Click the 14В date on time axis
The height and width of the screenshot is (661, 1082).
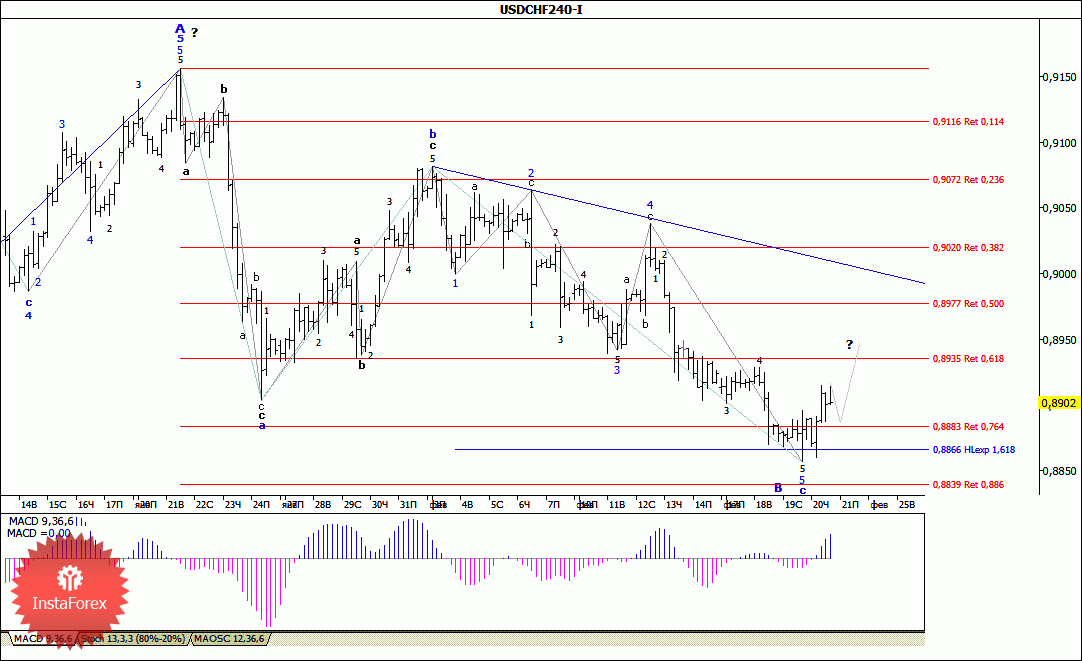(28, 504)
